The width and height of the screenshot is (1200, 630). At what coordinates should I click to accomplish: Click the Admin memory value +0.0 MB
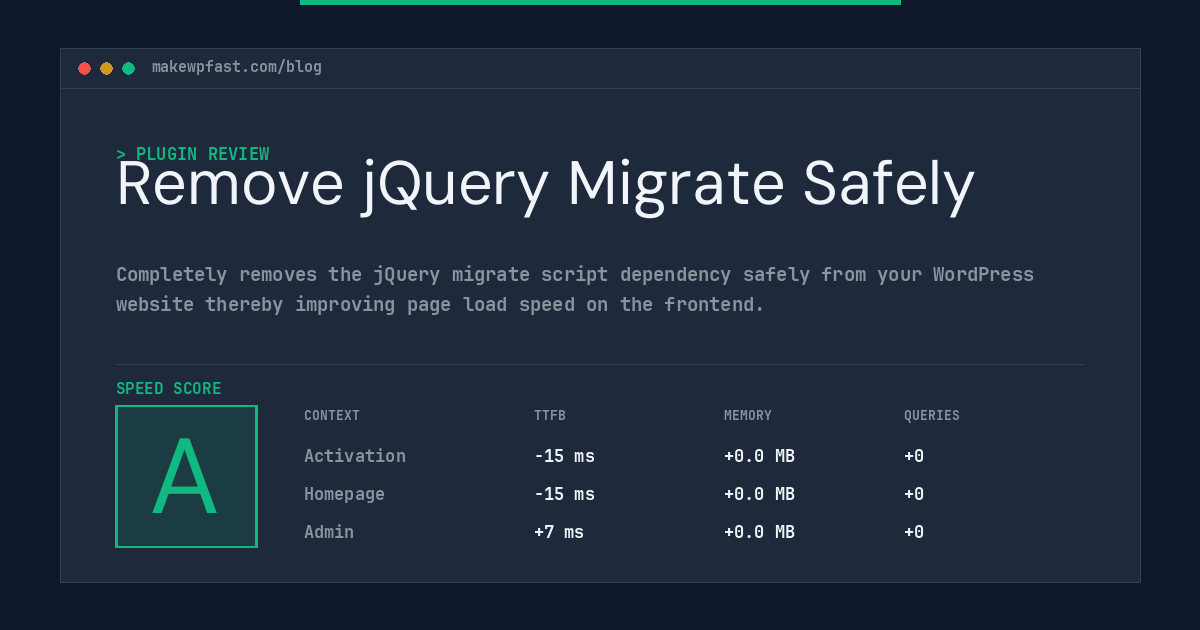click(x=759, y=532)
